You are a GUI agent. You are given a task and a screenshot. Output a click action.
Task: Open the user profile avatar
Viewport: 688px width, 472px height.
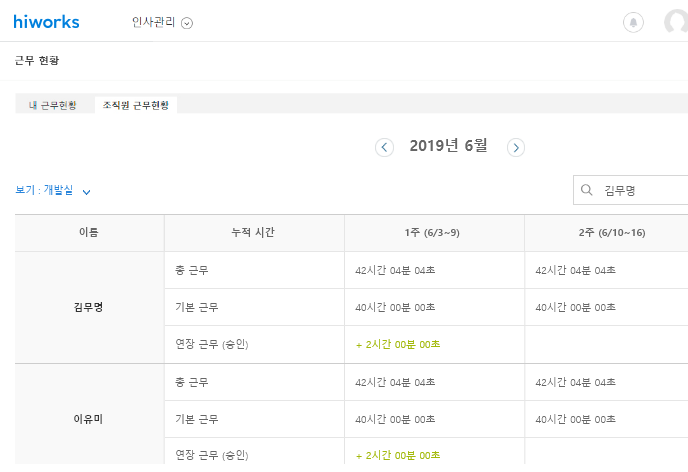(x=677, y=22)
